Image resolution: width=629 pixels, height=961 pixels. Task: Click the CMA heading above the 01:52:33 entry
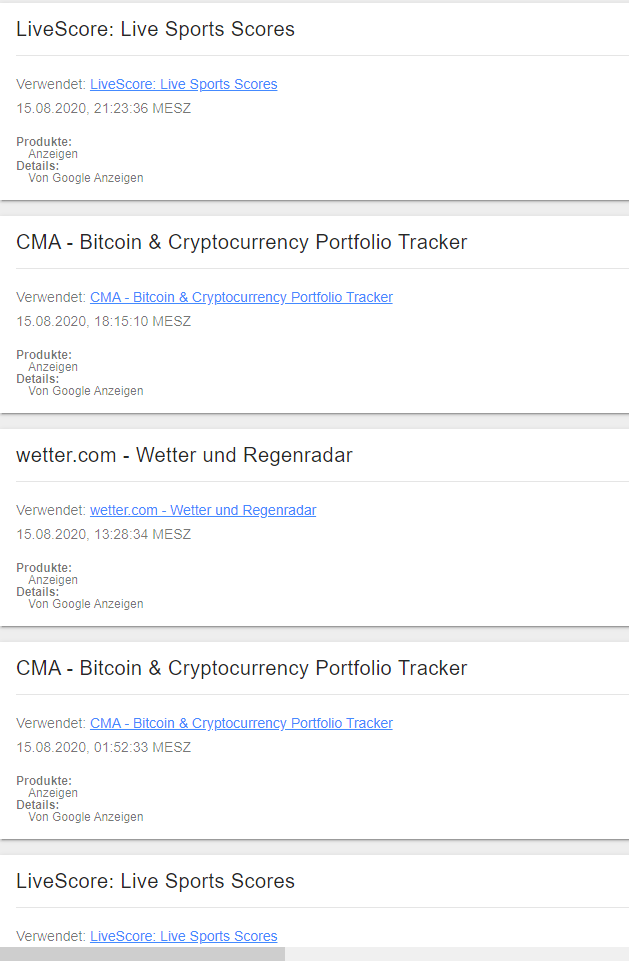[241, 668]
